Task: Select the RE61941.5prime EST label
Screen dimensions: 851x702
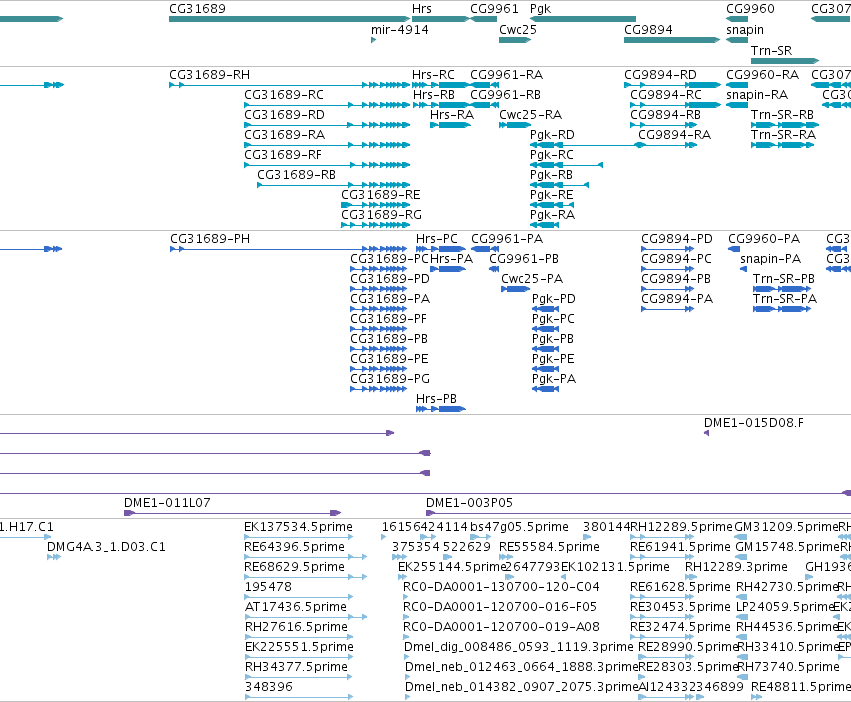Action: coord(681,547)
